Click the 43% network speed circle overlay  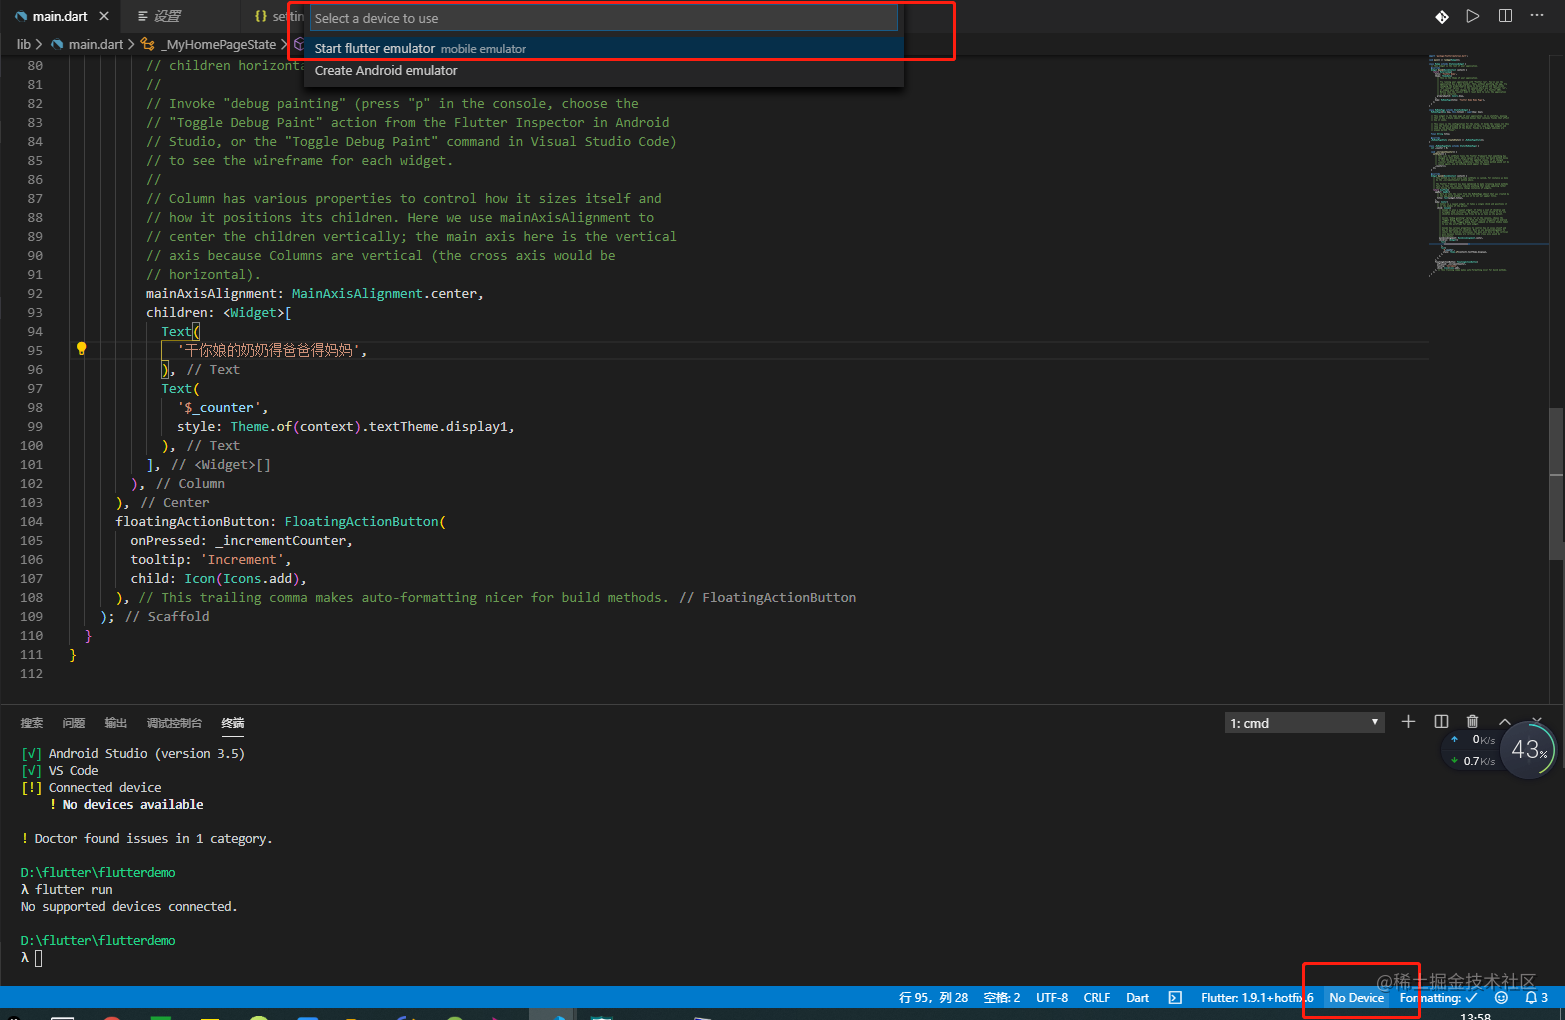[1528, 749]
